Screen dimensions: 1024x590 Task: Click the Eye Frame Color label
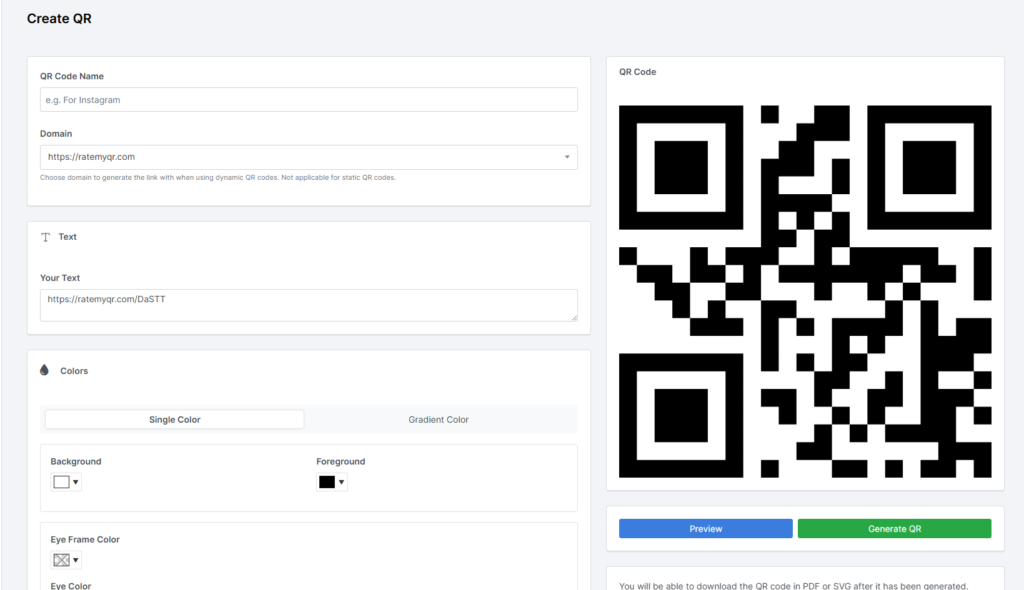(85, 540)
